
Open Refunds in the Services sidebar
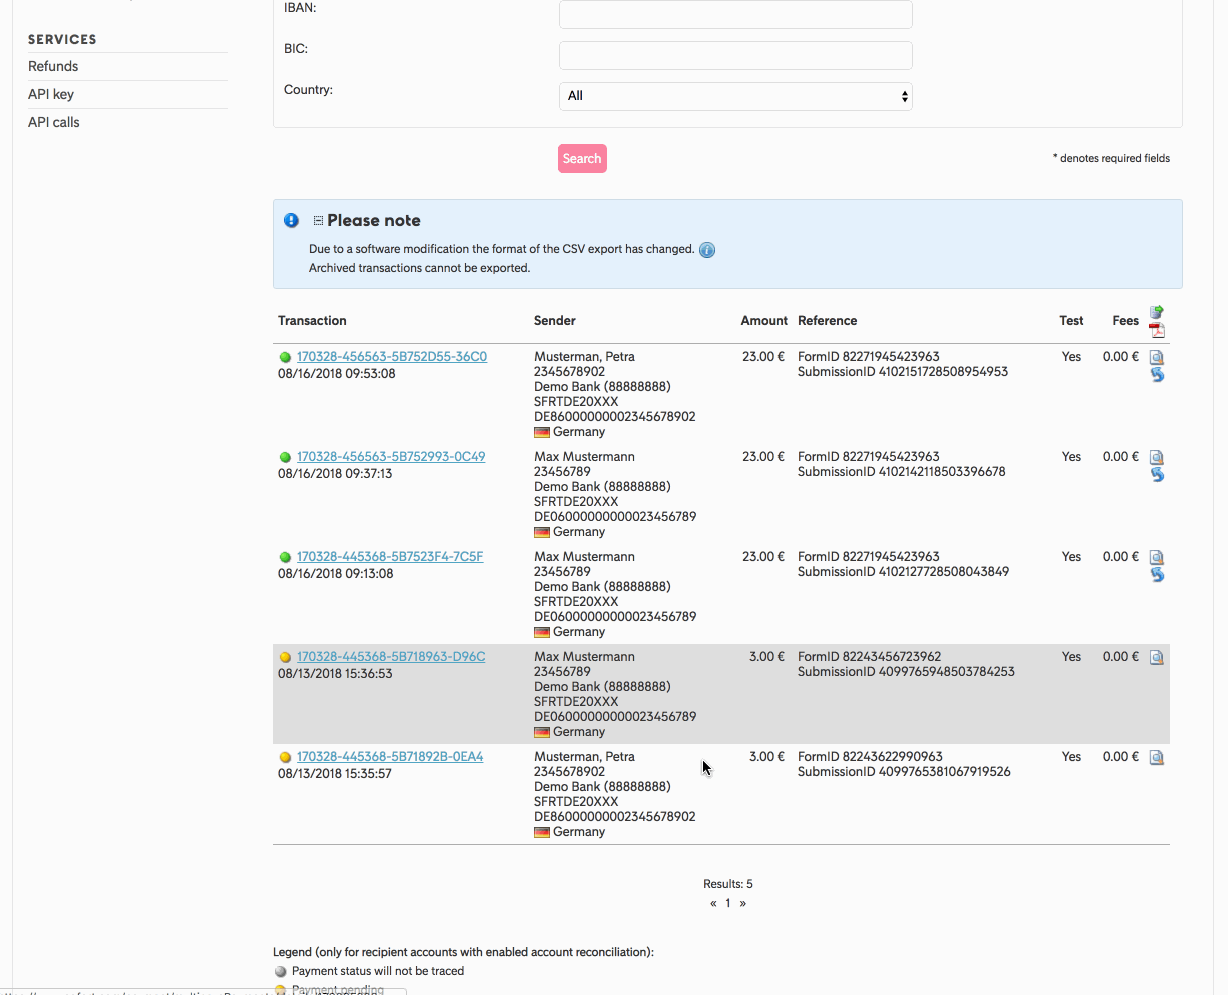point(53,66)
